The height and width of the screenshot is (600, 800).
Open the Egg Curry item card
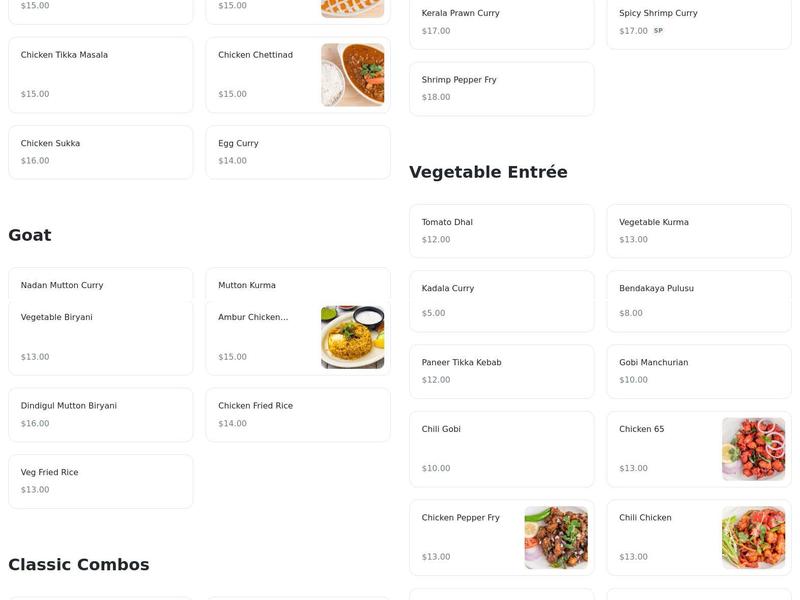pos(298,151)
